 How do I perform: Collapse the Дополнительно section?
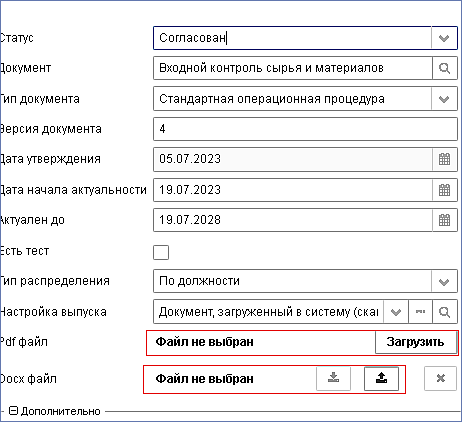point(13,411)
